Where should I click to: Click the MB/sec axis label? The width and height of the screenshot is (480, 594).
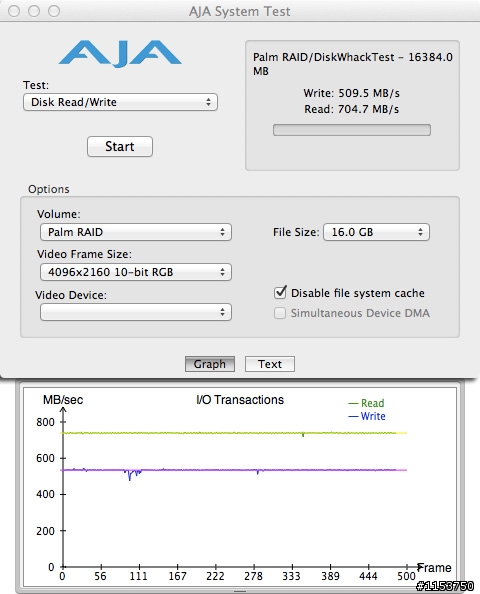(63, 400)
